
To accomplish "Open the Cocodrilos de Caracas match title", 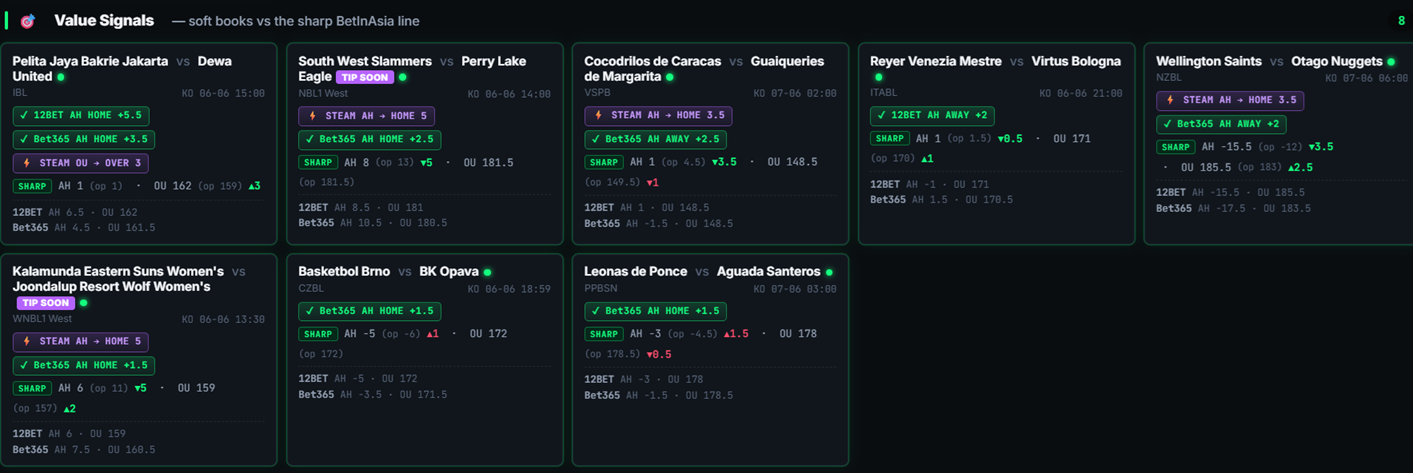I will tap(704, 69).
